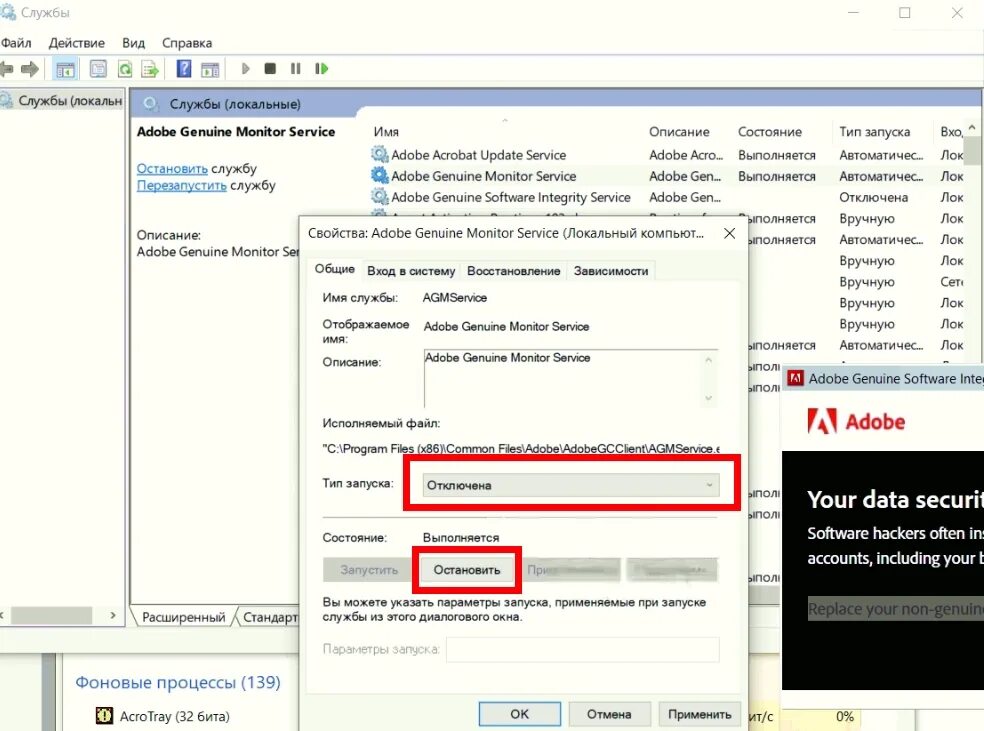Click Replace your non-genuine link in Adobe popup
984x731 pixels.
pos(896,609)
